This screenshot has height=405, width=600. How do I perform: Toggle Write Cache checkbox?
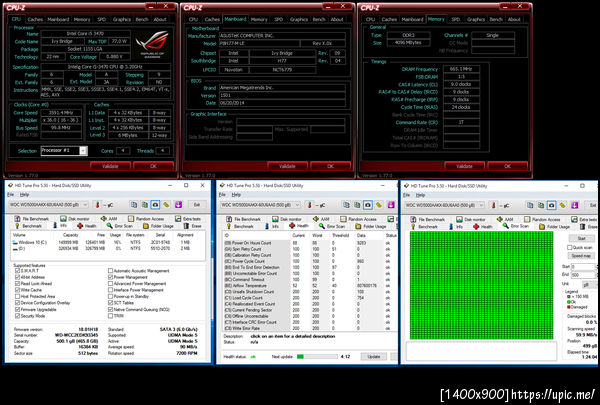click(17, 290)
